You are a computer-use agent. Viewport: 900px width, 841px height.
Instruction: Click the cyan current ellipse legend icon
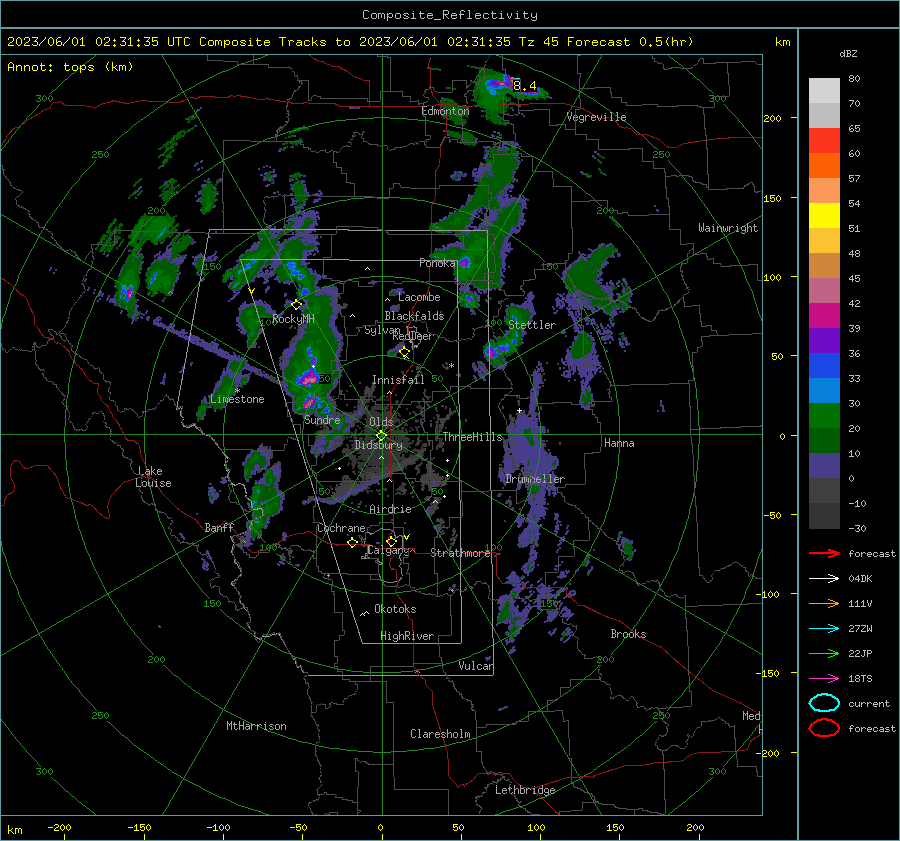824,703
